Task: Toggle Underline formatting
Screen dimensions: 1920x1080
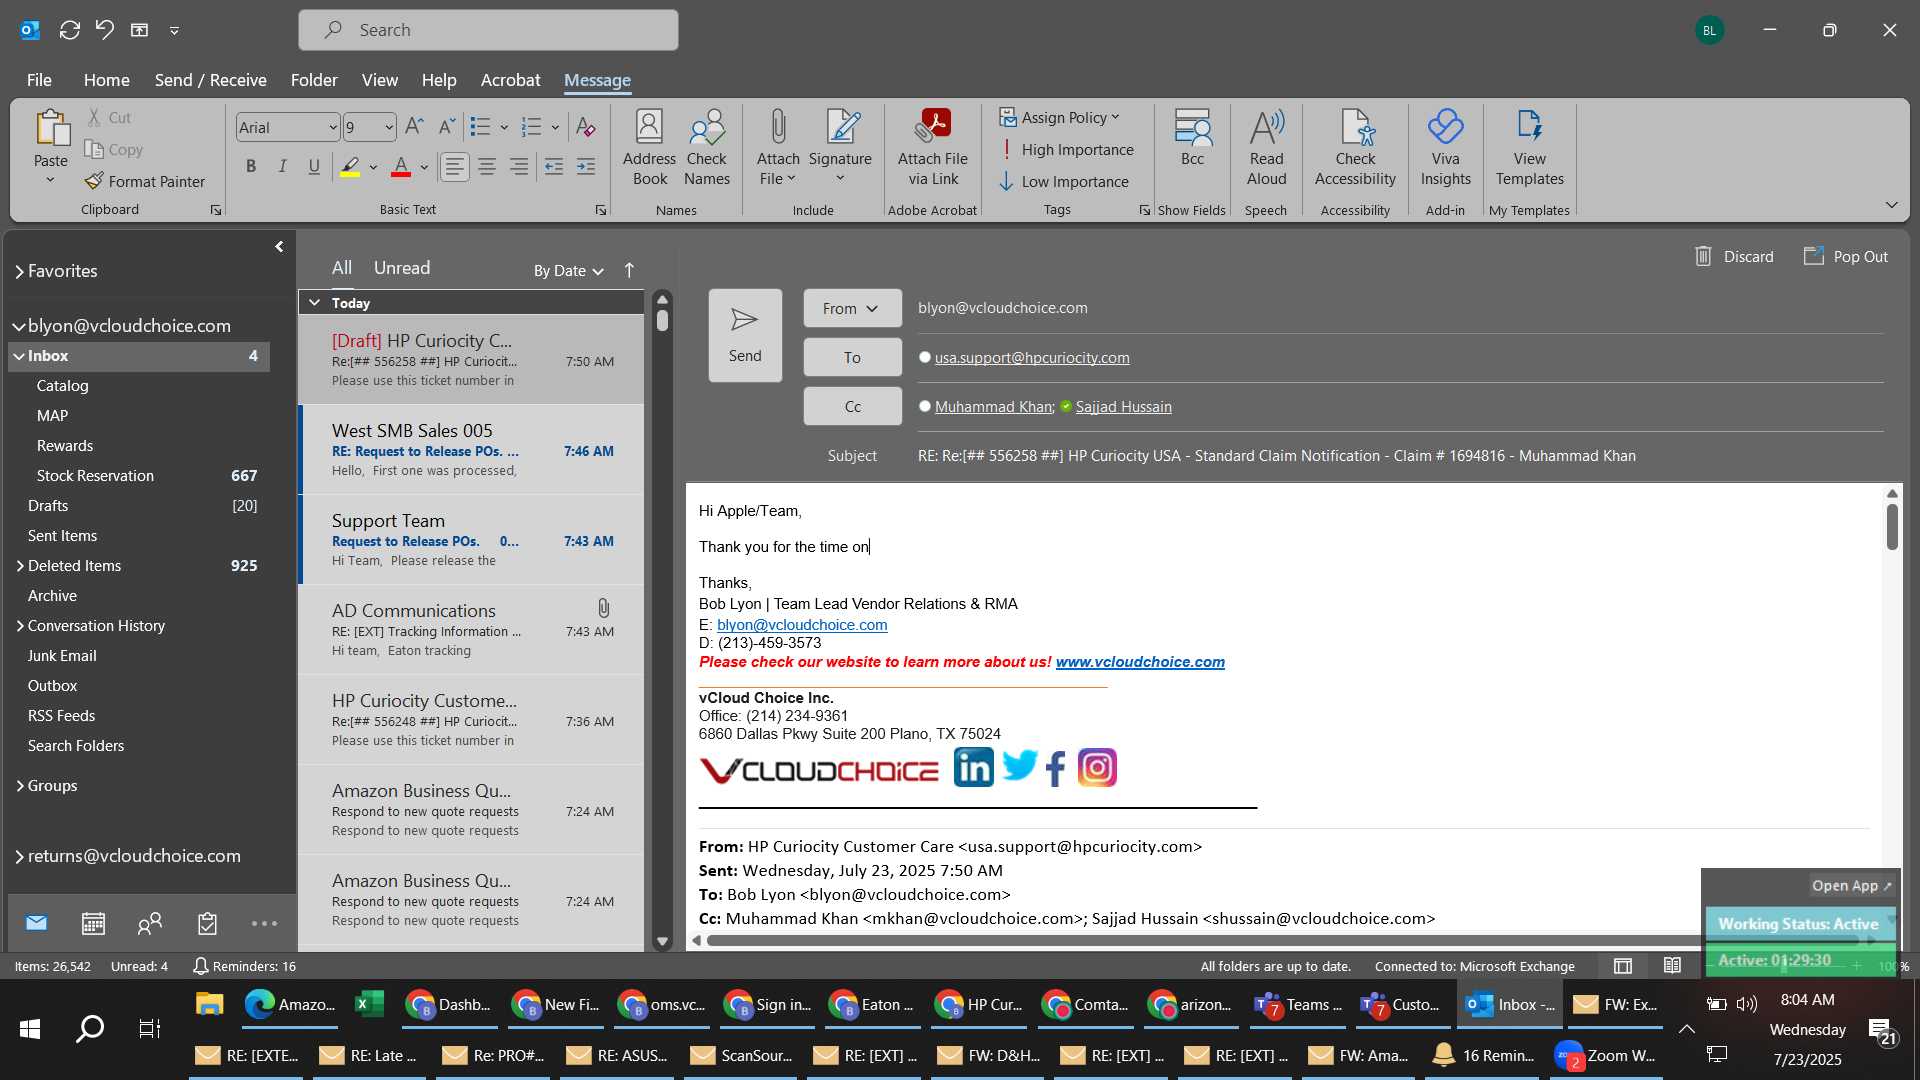Action: click(314, 166)
